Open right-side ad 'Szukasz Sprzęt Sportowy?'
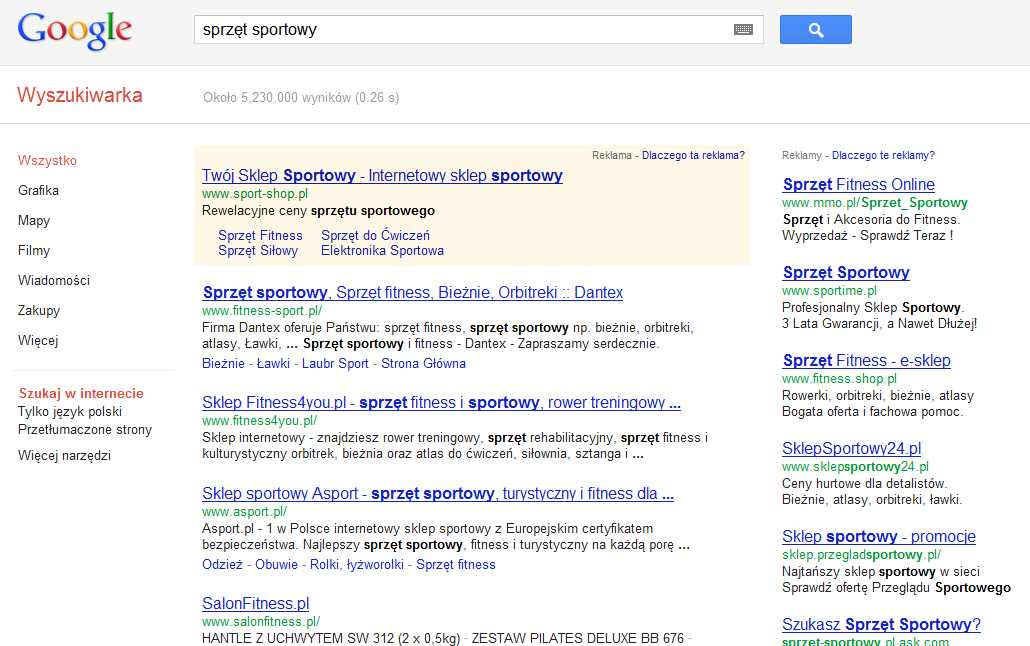The width and height of the screenshot is (1030, 646). click(x=881, y=624)
